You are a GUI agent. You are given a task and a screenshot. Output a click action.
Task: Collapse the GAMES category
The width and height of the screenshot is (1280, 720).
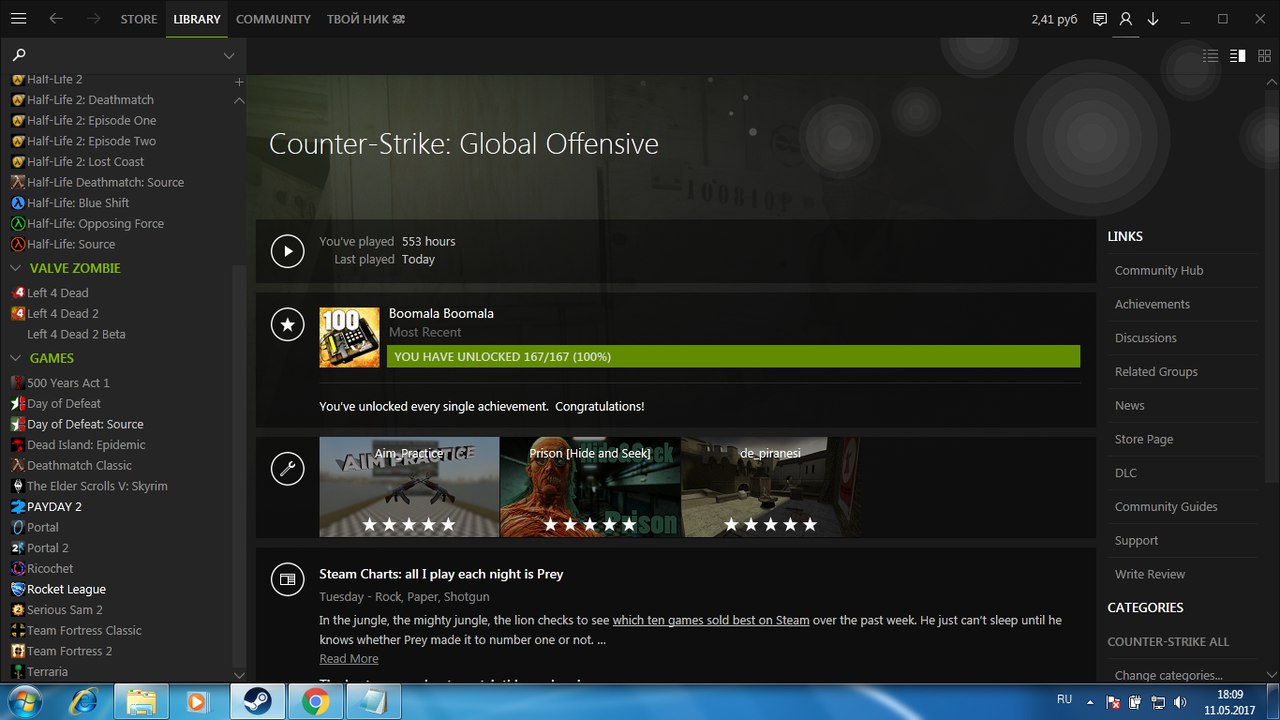pos(16,358)
